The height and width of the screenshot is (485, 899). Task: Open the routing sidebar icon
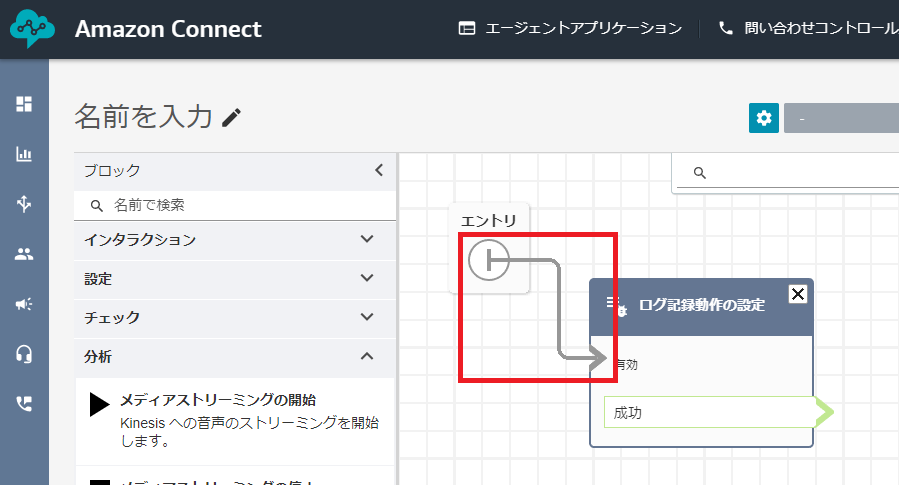(x=24, y=204)
